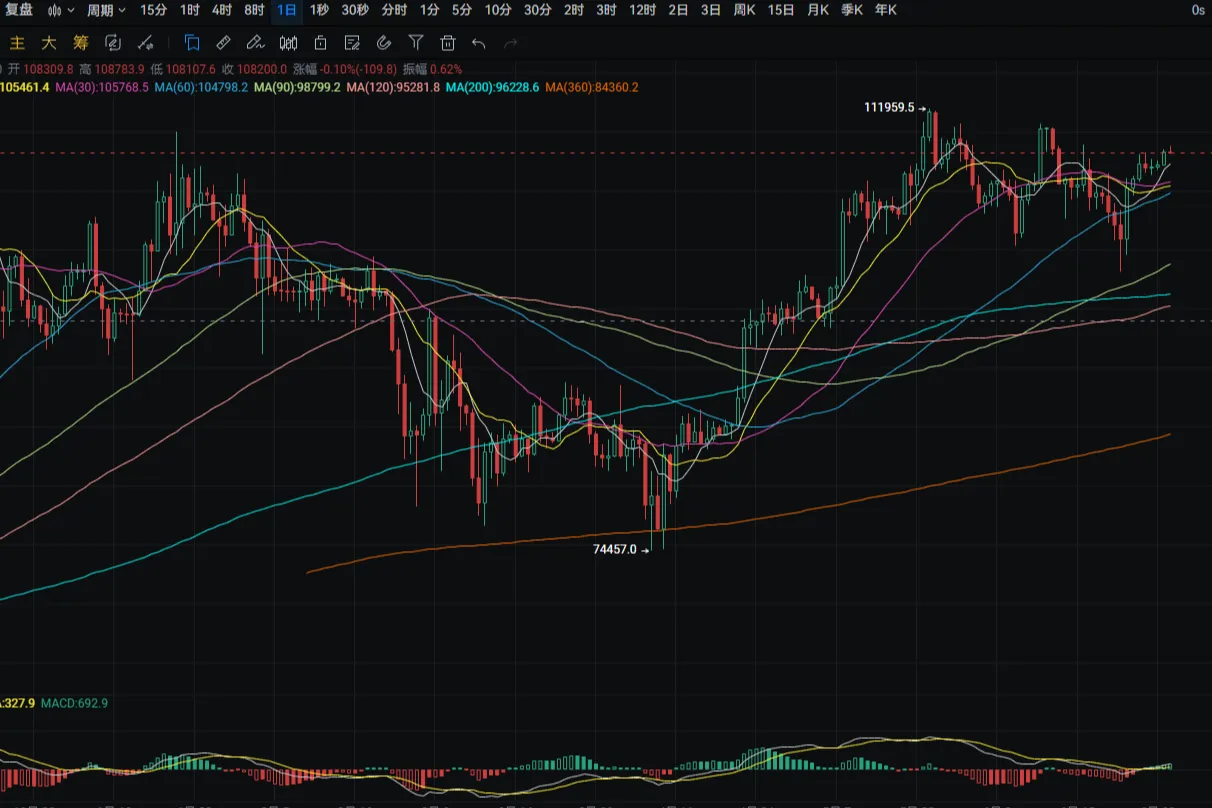Click the redo arrow icon

click(x=511, y=43)
